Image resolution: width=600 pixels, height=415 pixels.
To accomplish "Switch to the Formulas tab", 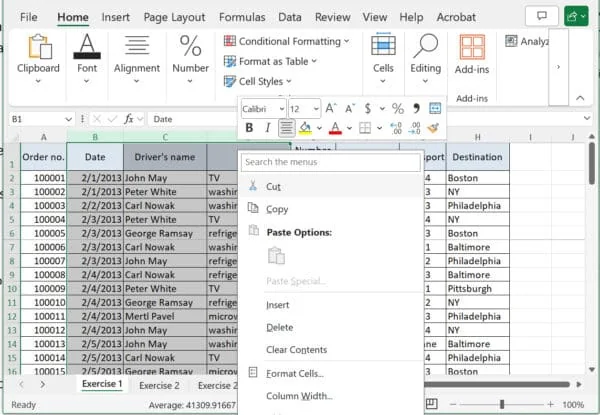I will click(x=242, y=17).
